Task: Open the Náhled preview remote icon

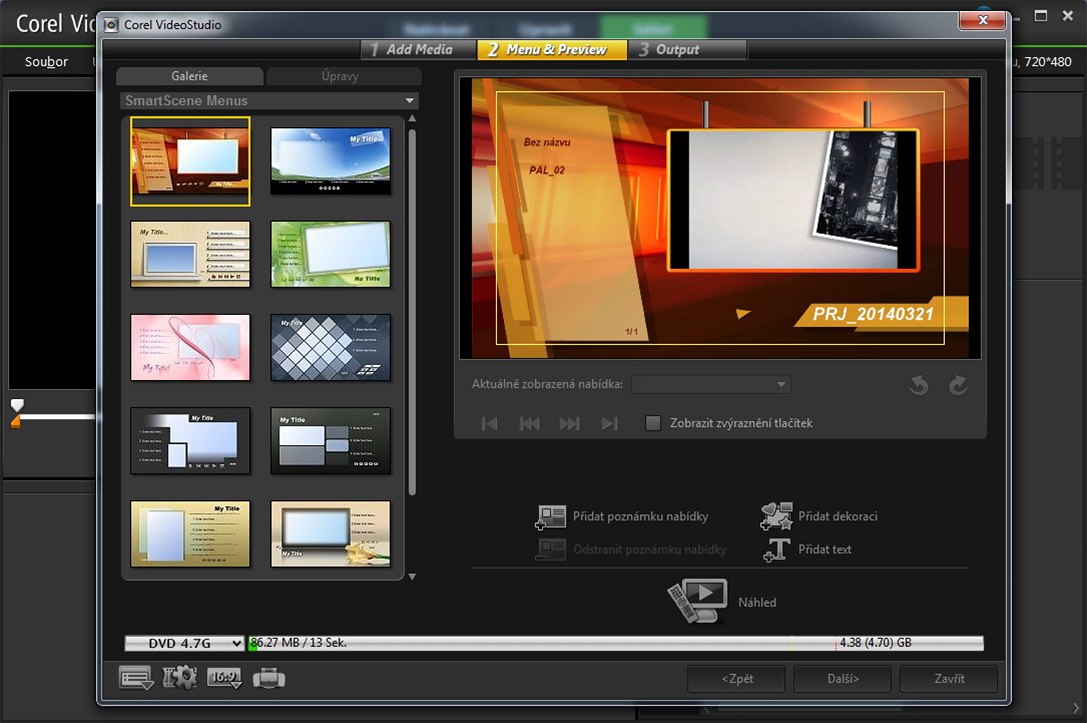Action: [697, 601]
